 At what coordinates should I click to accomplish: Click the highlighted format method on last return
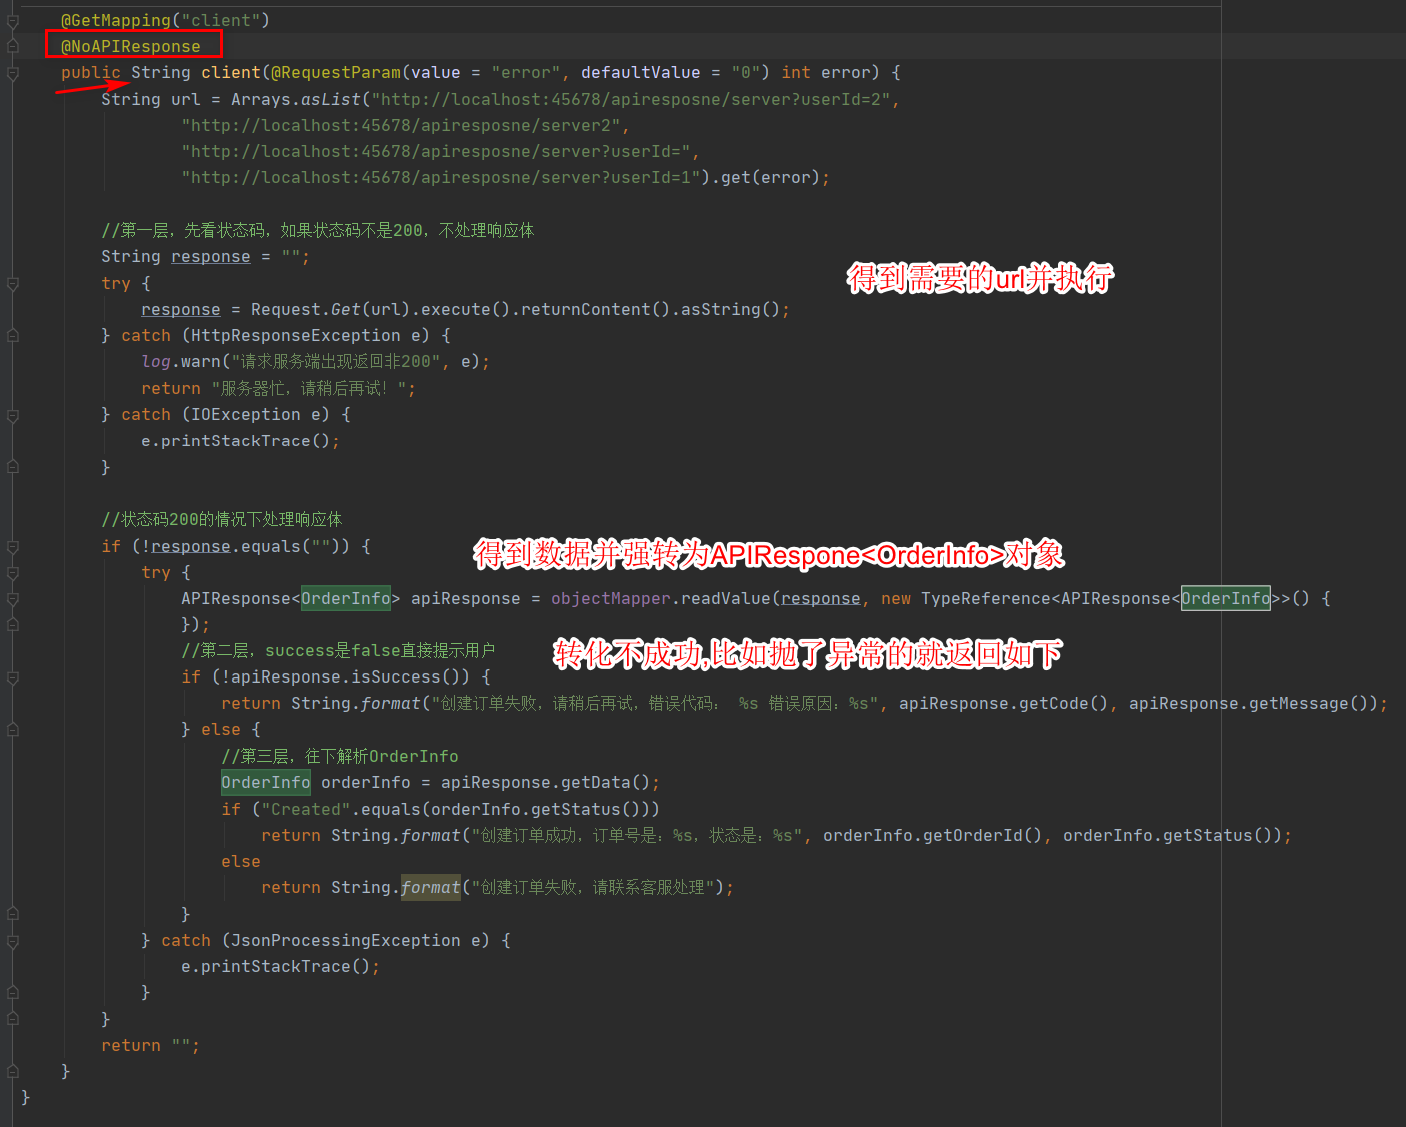click(431, 887)
